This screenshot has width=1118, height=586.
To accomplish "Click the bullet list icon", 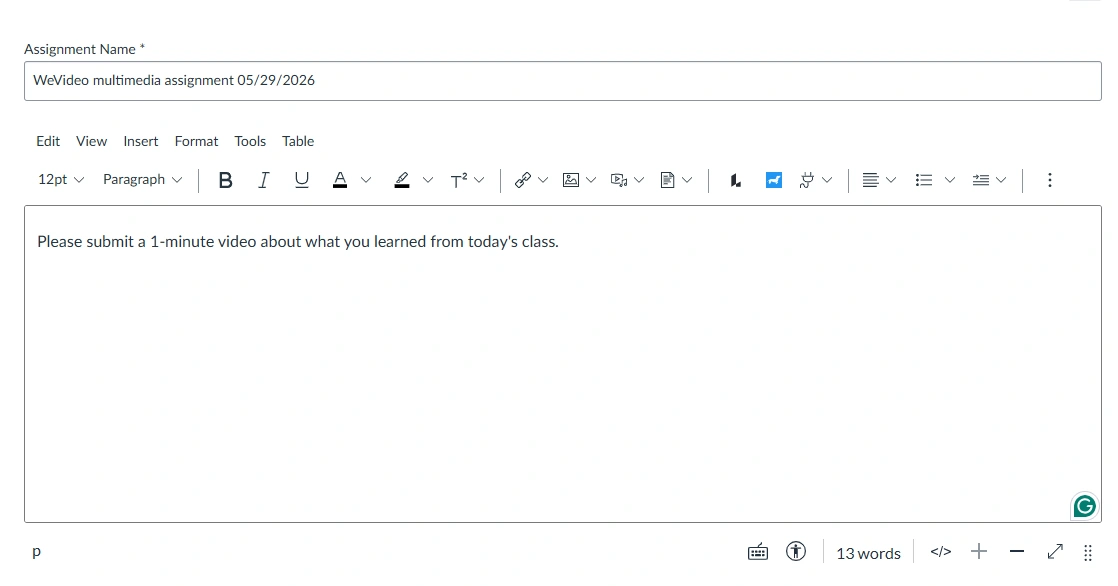I will pos(924,180).
